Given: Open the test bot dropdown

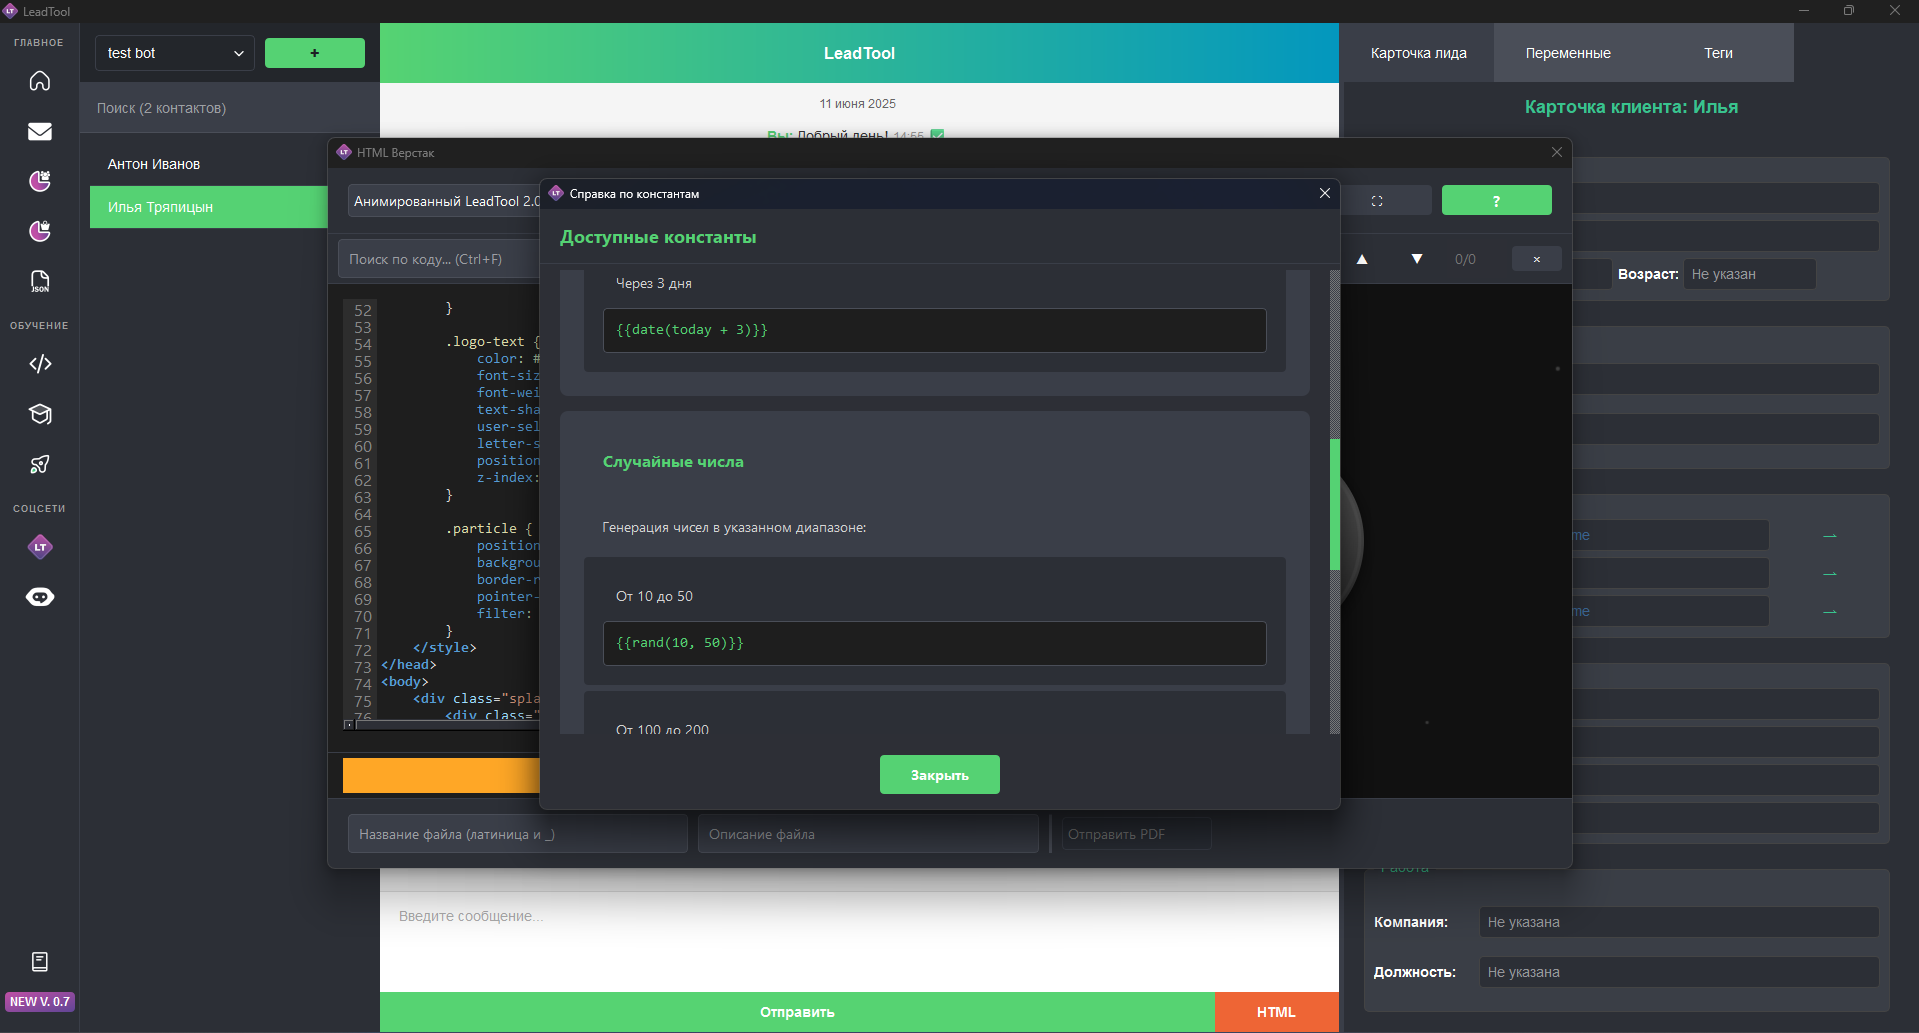Looking at the screenshot, I should (x=175, y=53).
